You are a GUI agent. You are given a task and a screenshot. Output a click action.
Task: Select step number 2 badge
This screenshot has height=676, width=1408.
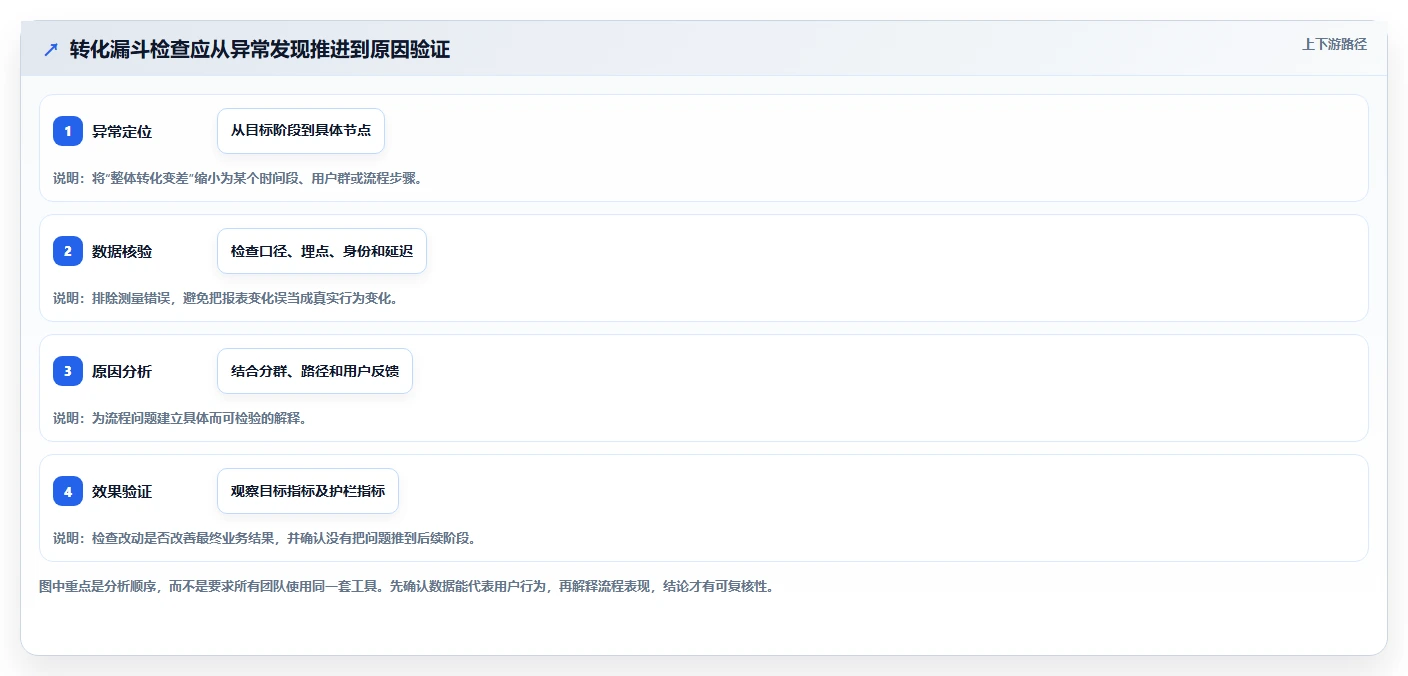[68, 251]
